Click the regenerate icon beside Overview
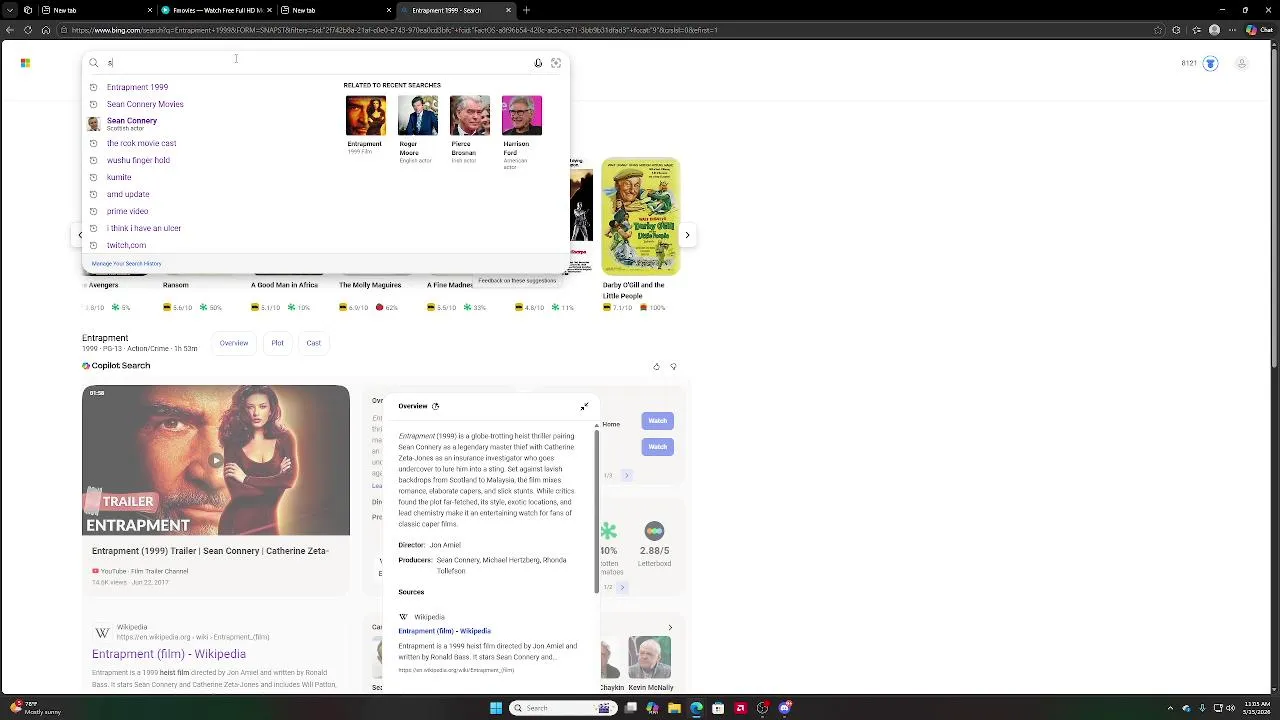 point(435,406)
